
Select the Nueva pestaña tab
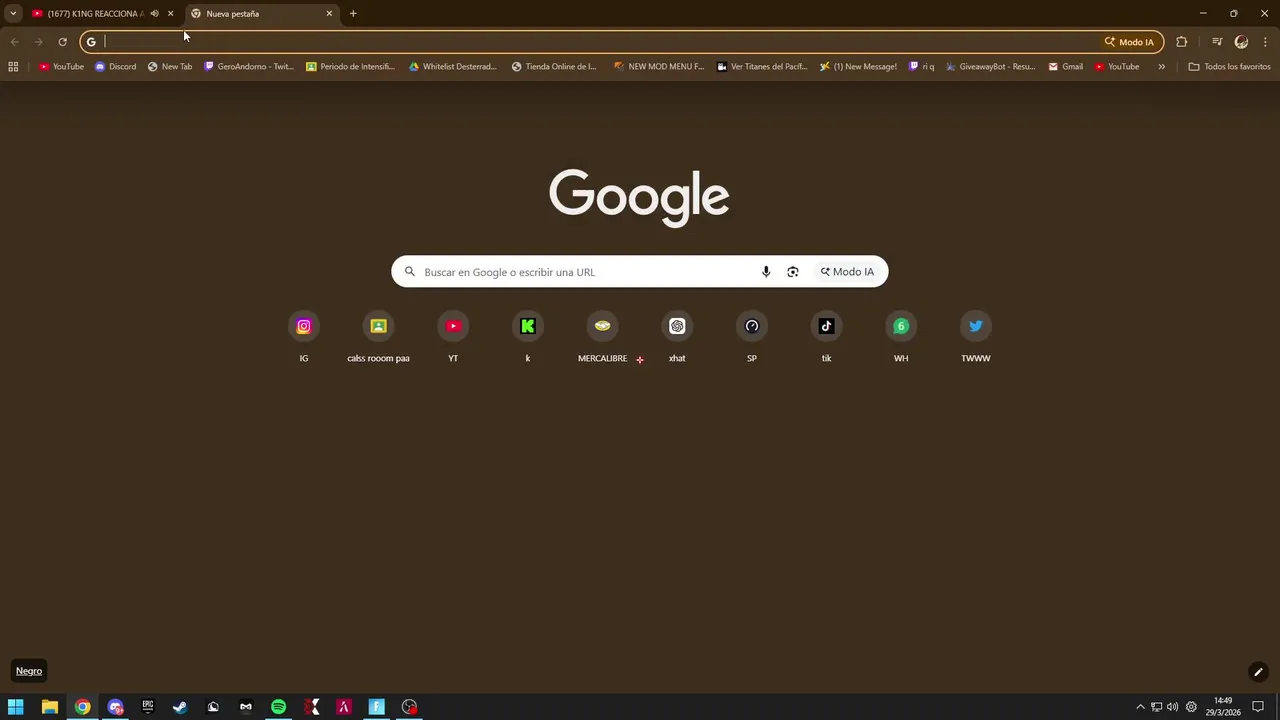(260, 13)
